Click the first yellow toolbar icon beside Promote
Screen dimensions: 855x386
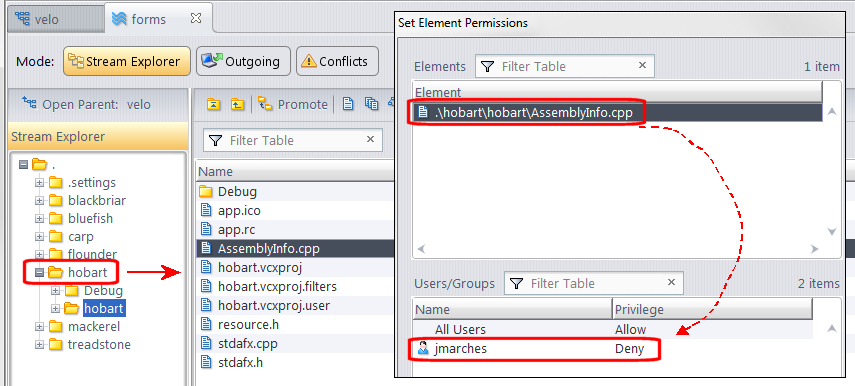click(x=214, y=104)
